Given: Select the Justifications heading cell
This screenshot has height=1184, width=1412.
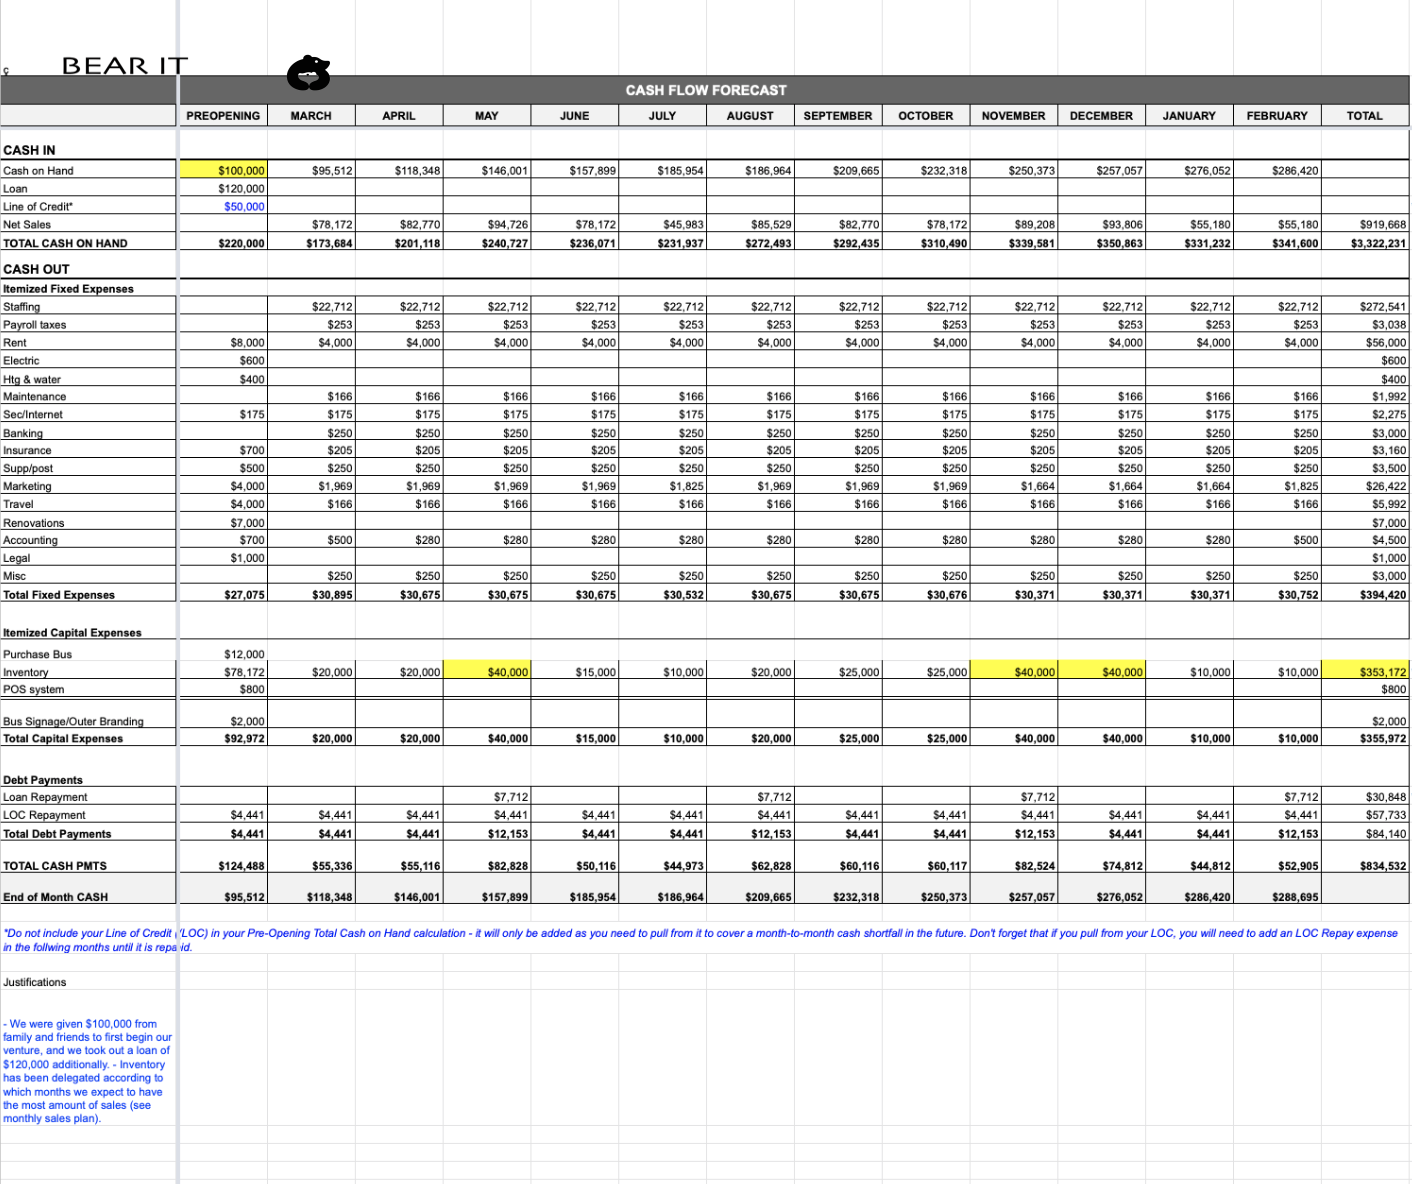Looking at the screenshot, I should (90, 982).
